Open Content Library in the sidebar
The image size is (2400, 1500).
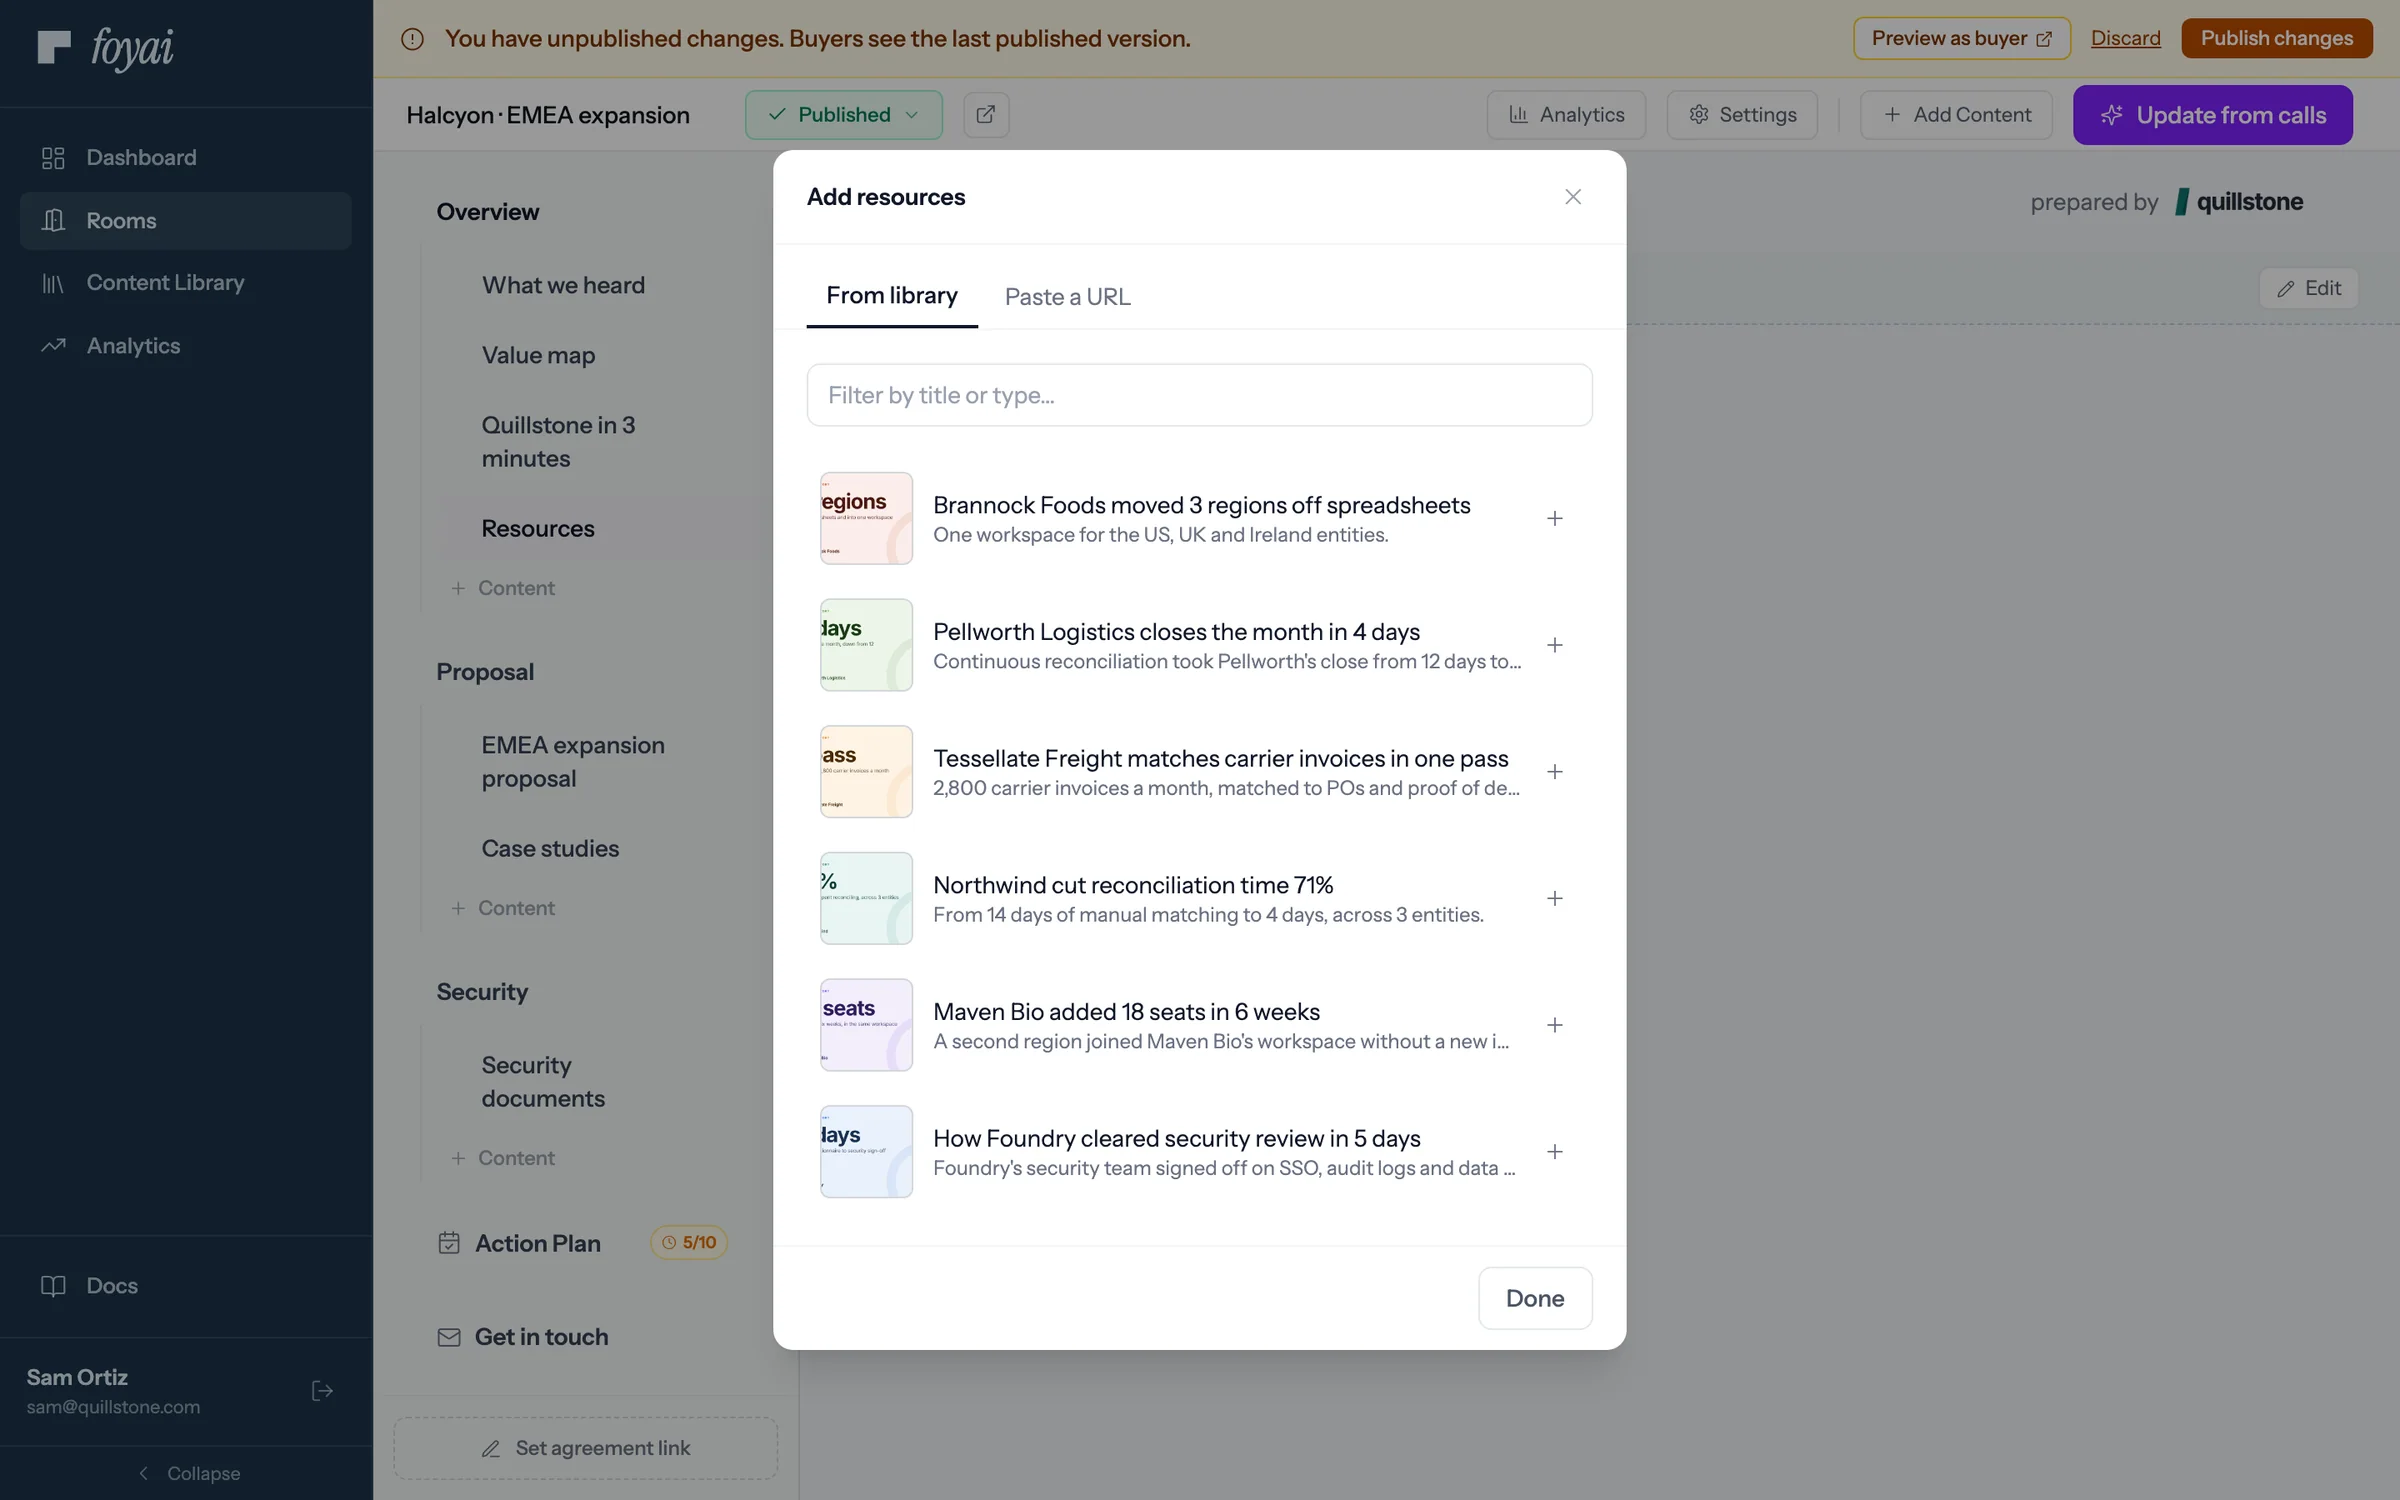[185, 283]
